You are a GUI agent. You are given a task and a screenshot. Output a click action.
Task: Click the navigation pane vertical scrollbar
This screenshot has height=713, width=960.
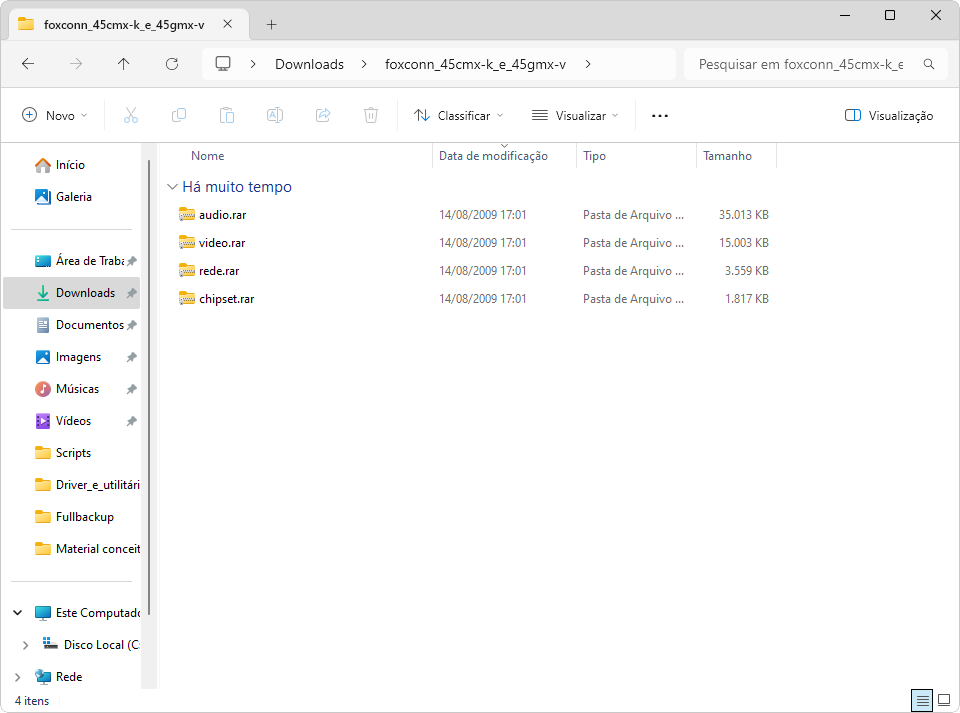click(x=149, y=387)
